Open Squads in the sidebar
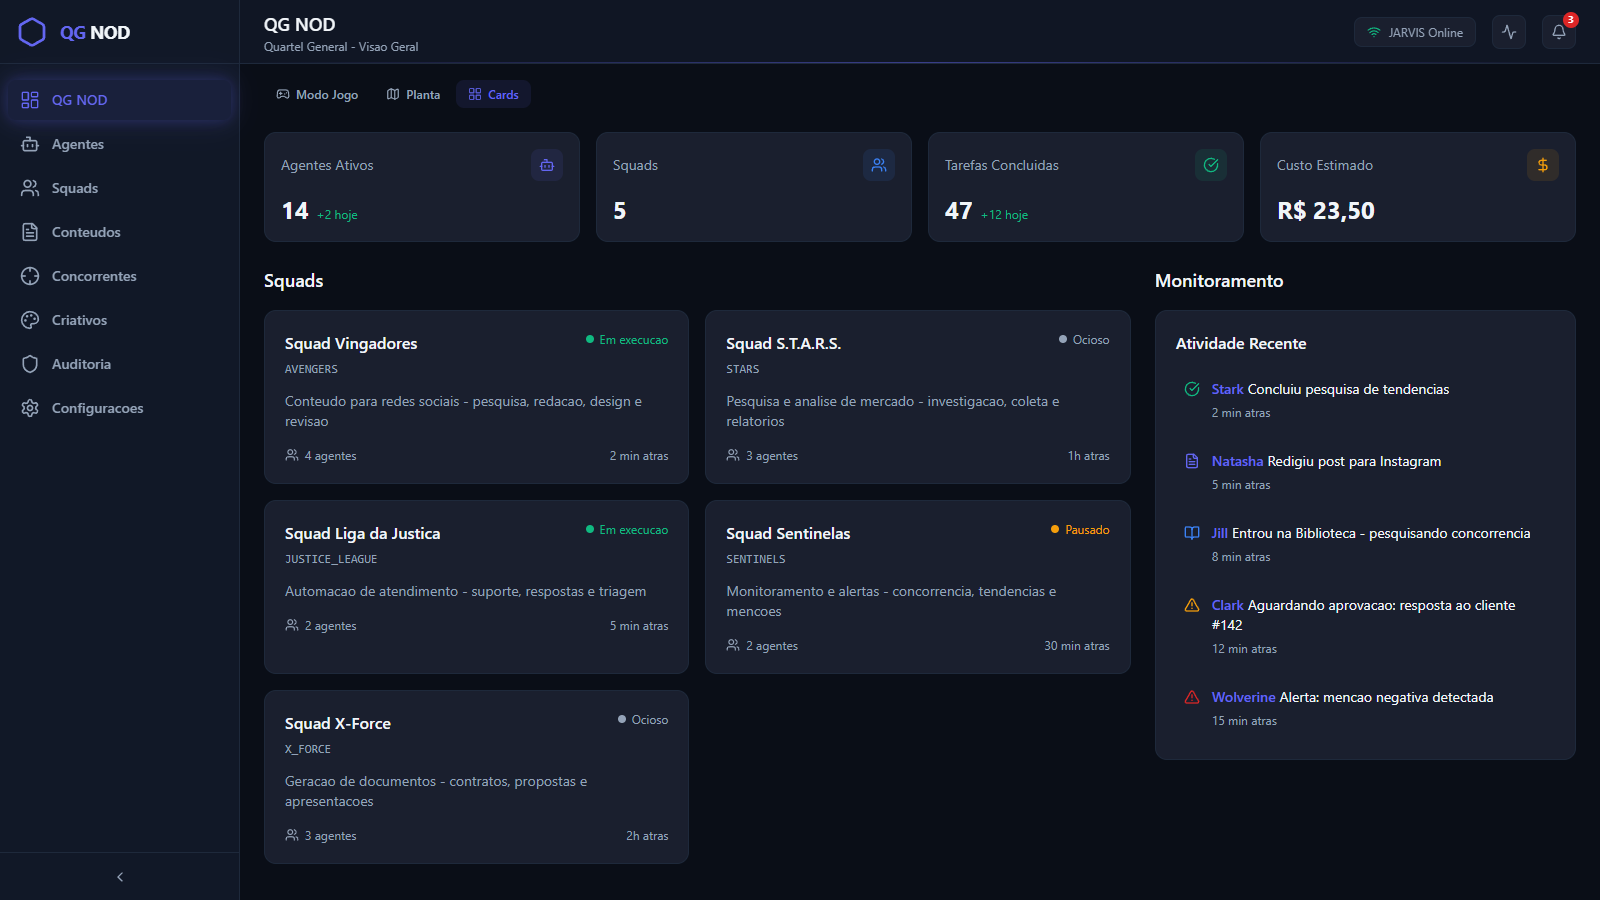The image size is (1600, 900). 120,188
